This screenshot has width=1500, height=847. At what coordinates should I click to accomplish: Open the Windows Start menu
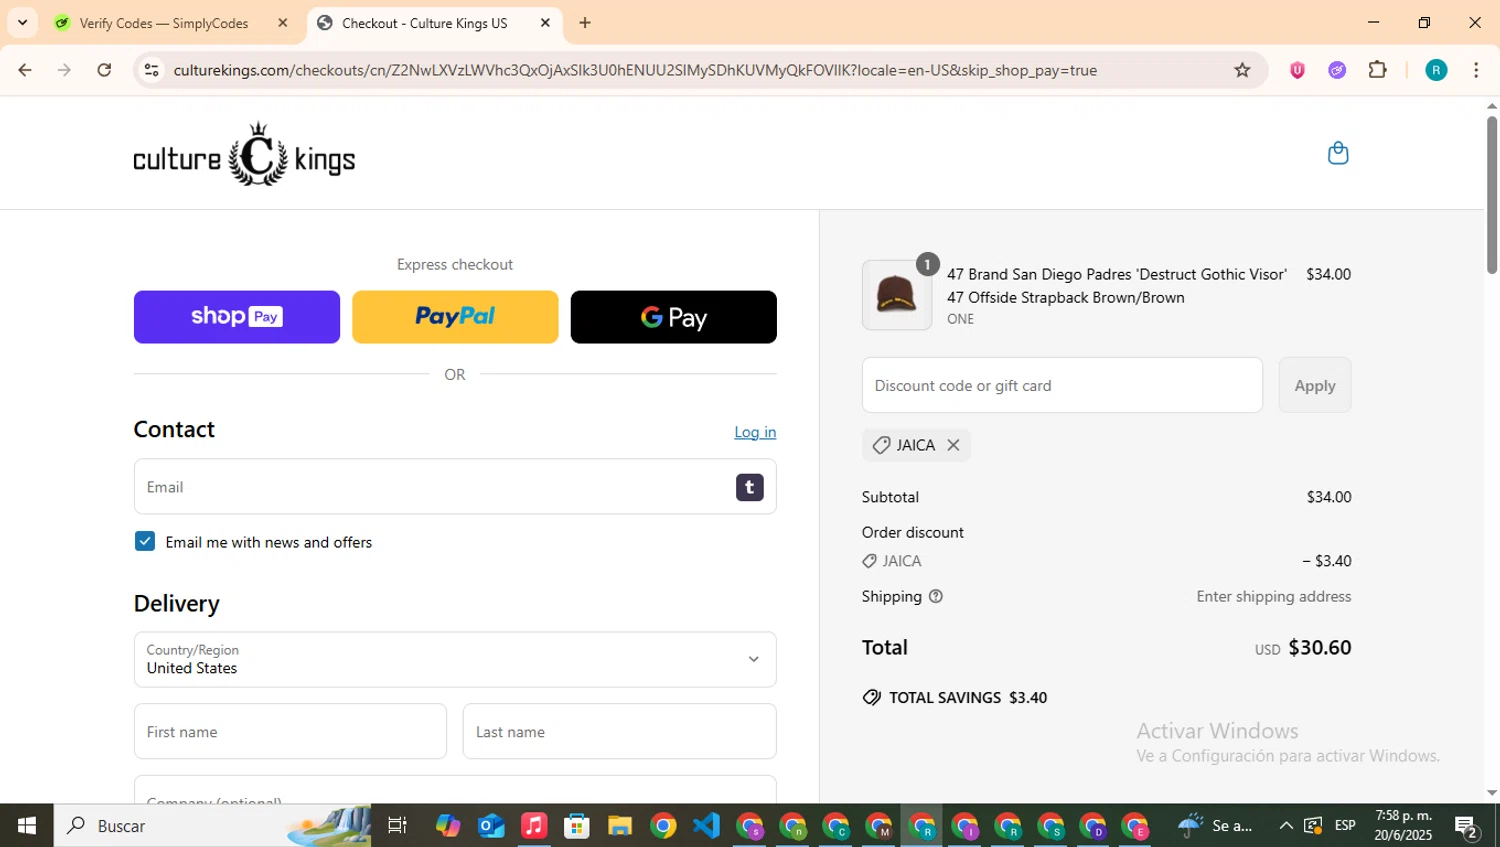tap(27, 825)
